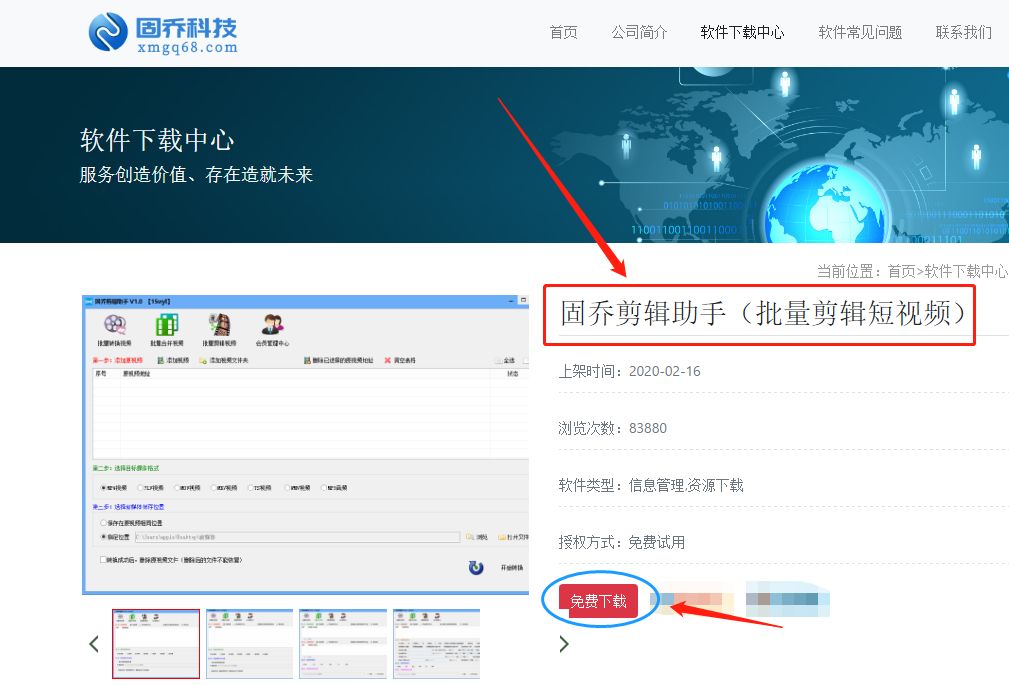Open the 联系我们 nav item
Screen dimensions: 1009x685
963,32
